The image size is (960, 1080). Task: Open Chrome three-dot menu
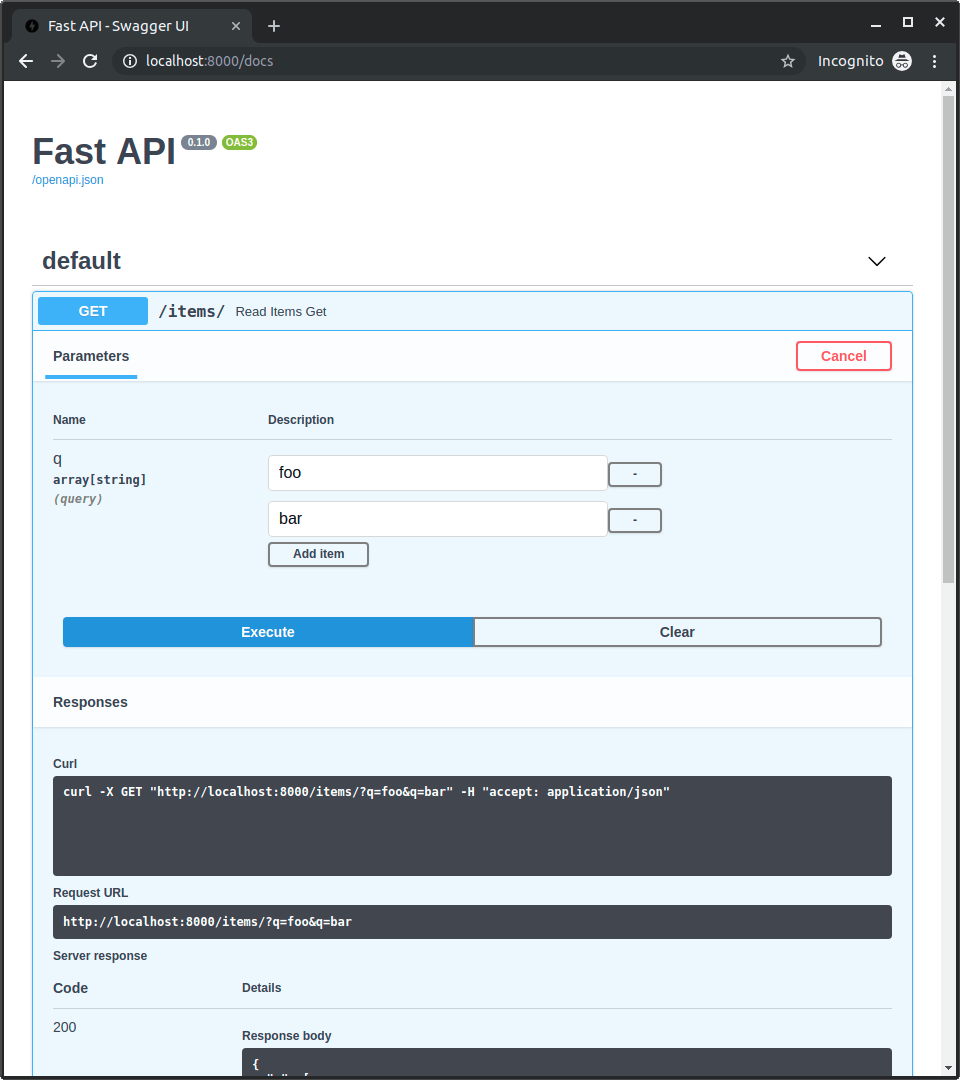[935, 61]
